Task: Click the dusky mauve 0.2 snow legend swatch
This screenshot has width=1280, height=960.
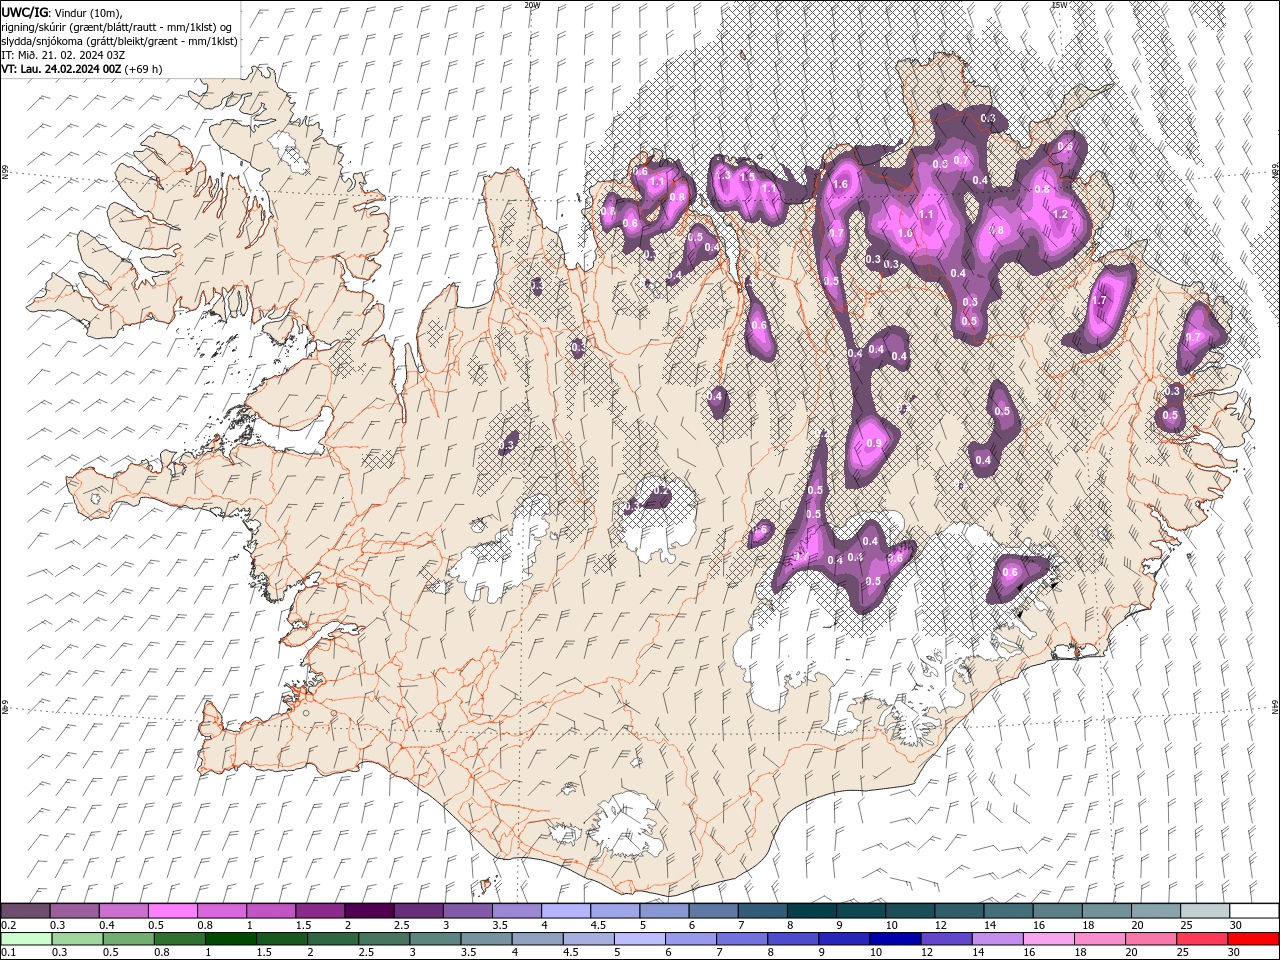Action: coord(26,911)
